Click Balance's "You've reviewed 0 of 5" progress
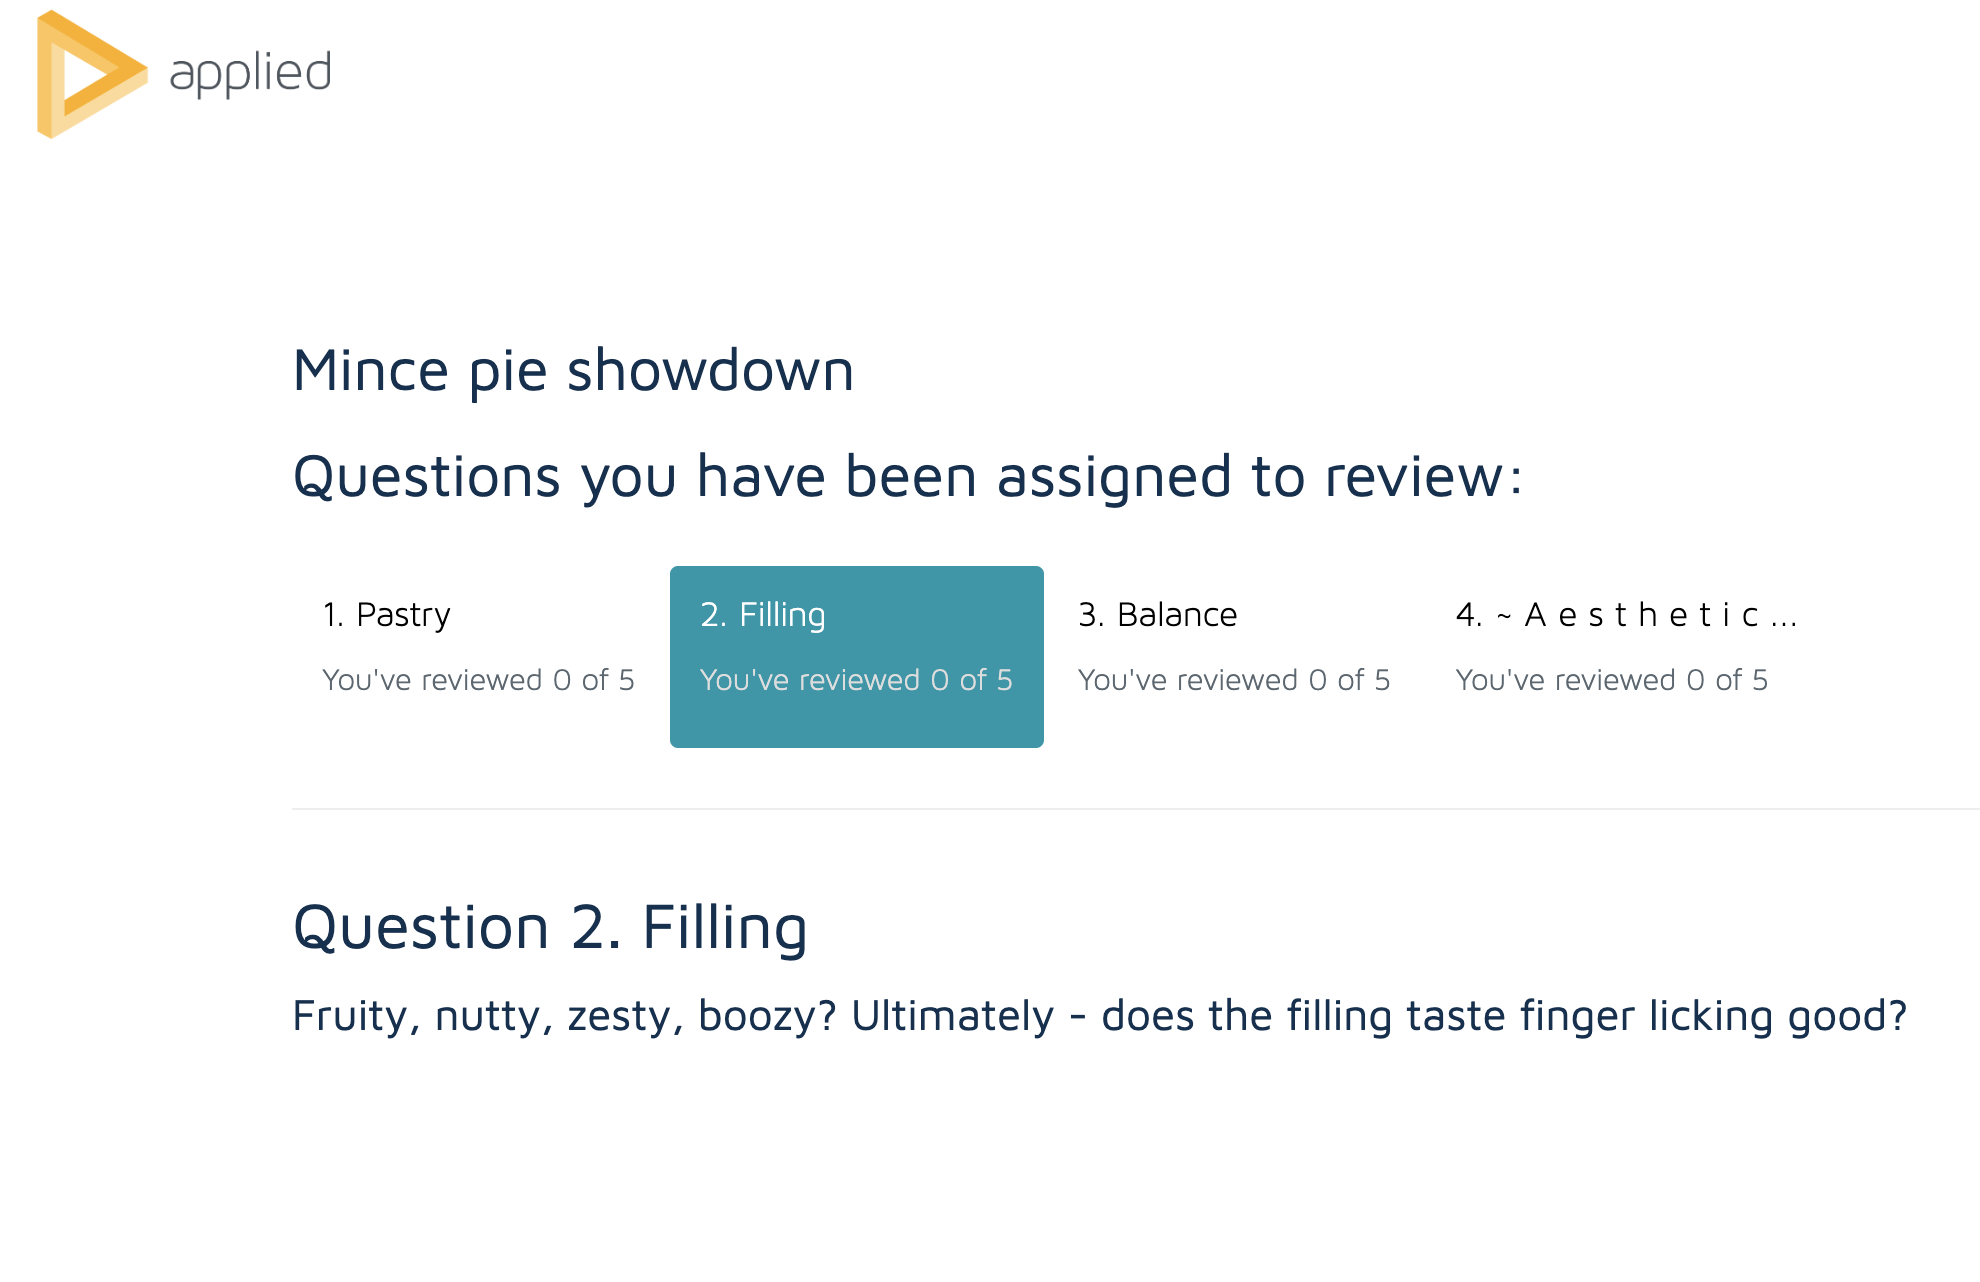Screen dimensions: 1980x1282 [x=1234, y=680]
